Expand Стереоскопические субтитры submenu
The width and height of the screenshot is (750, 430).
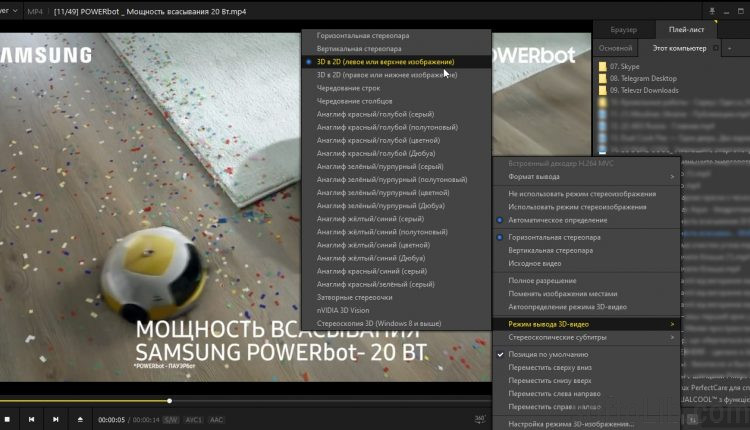(x=586, y=337)
